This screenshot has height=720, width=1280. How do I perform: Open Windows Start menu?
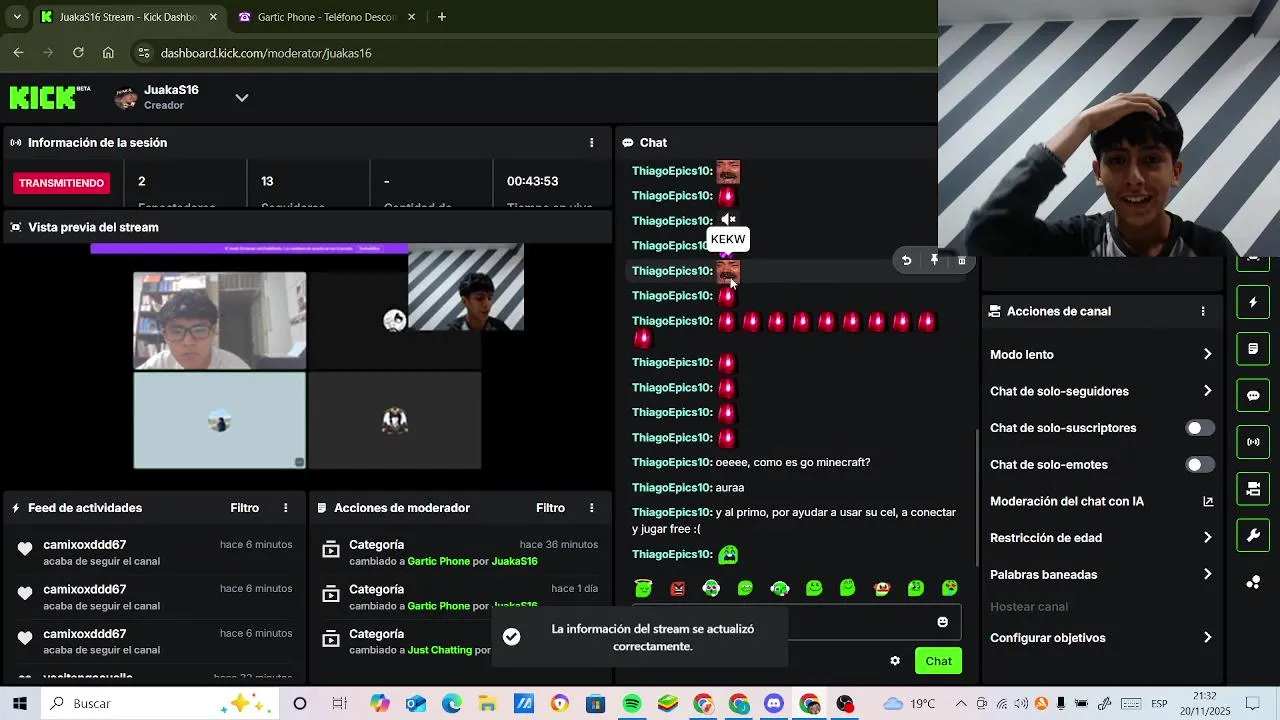coord(19,704)
